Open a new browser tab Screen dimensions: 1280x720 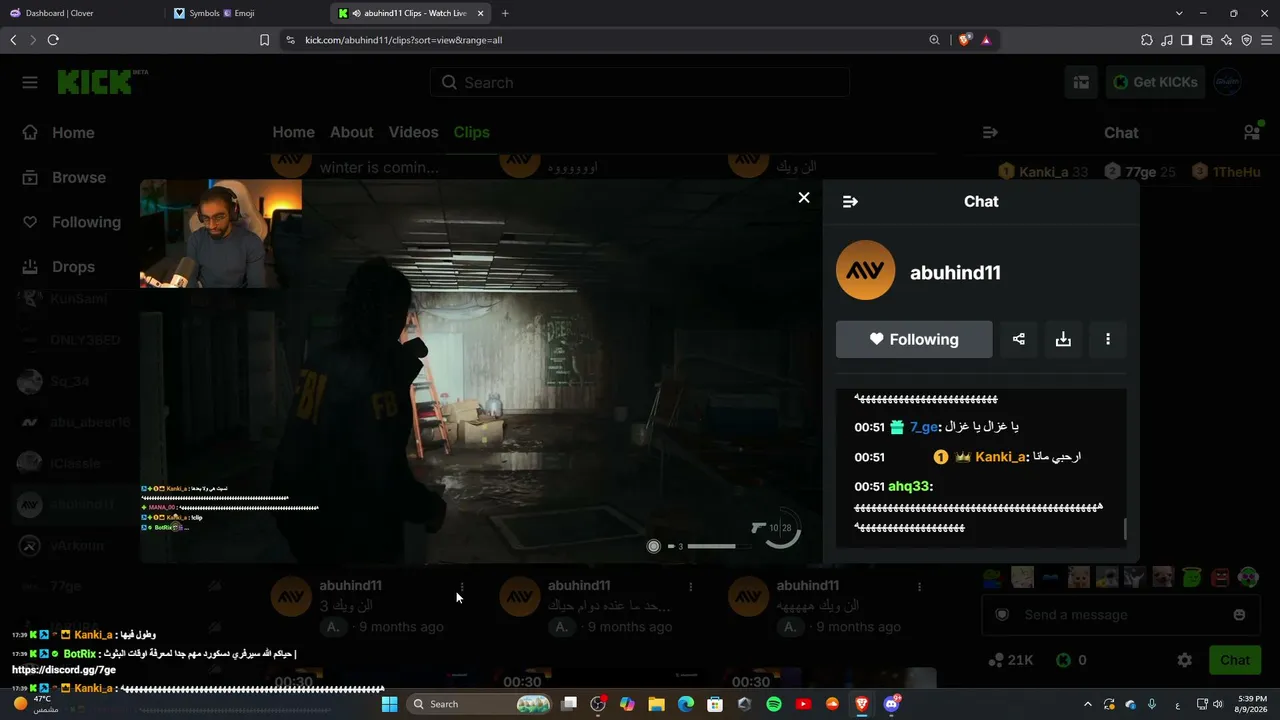click(505, 13)
